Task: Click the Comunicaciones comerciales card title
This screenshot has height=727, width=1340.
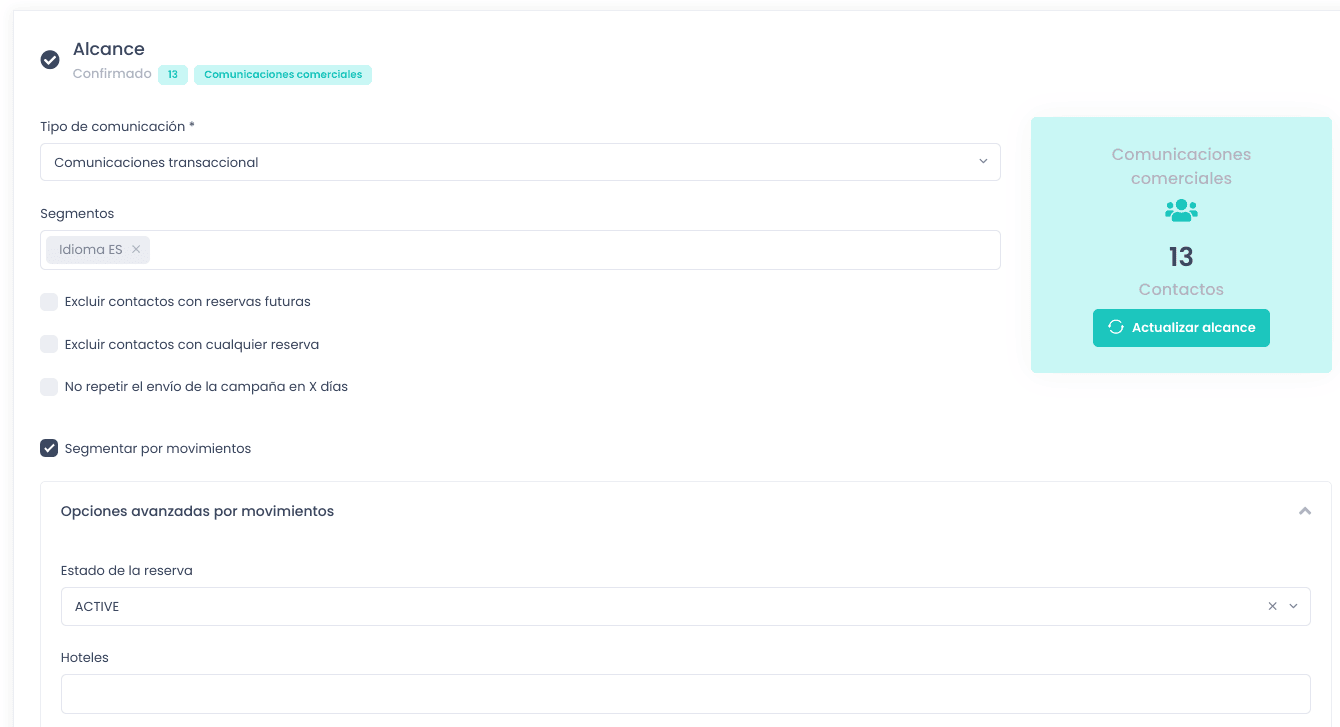Action: (x=1181, y=166)
